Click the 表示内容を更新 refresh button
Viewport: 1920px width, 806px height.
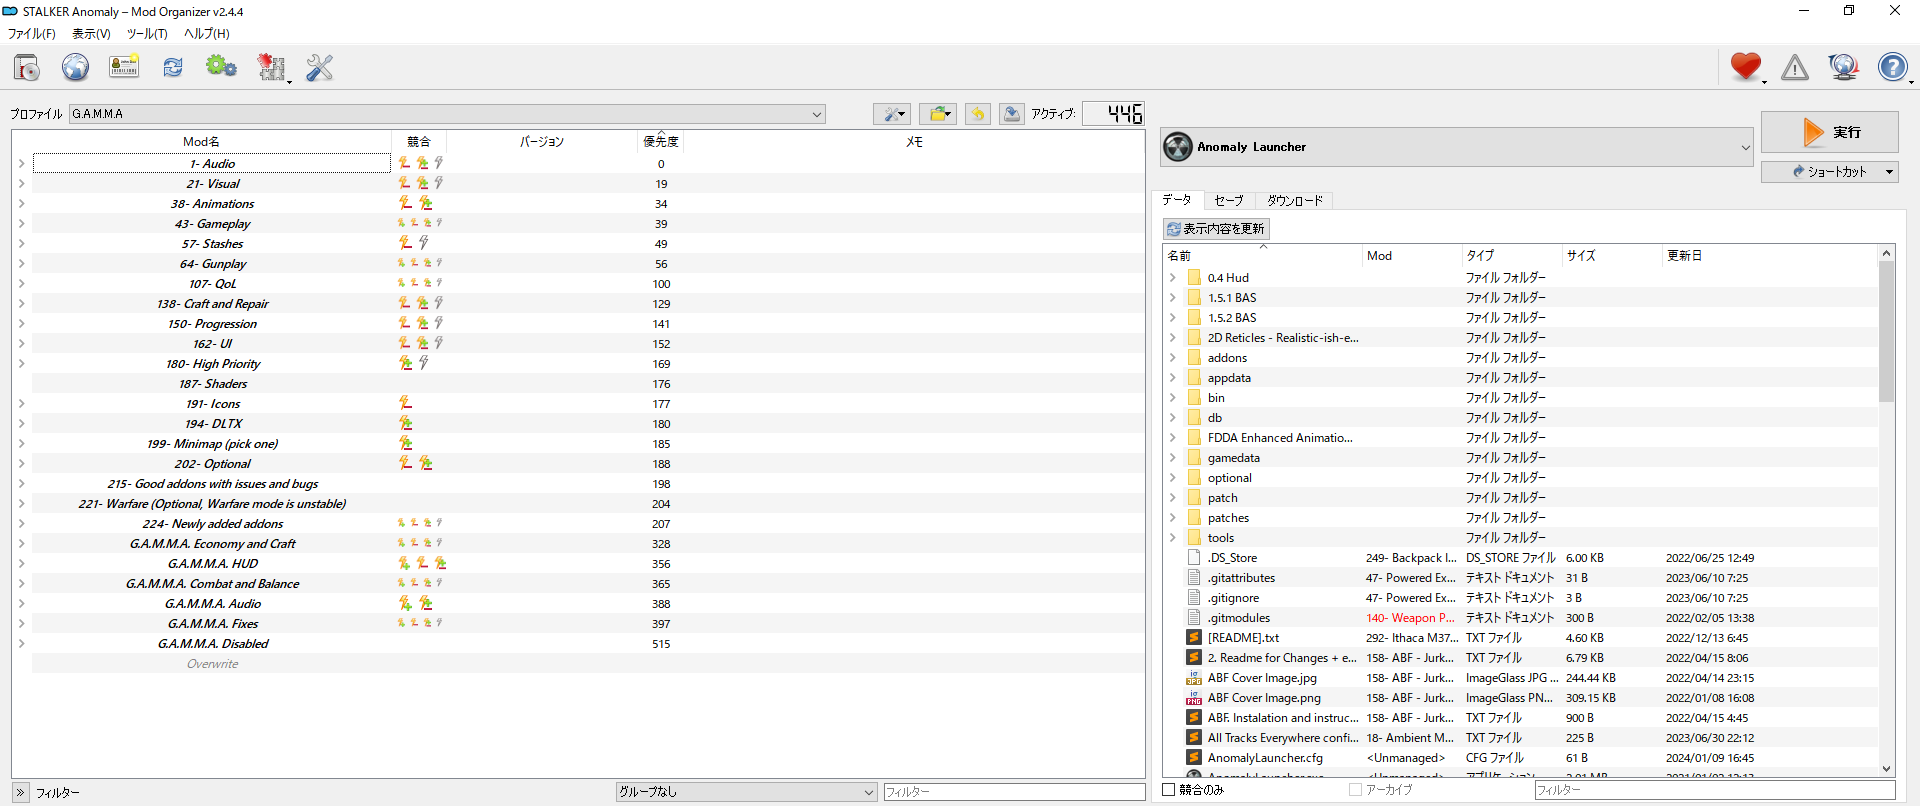1216,229
